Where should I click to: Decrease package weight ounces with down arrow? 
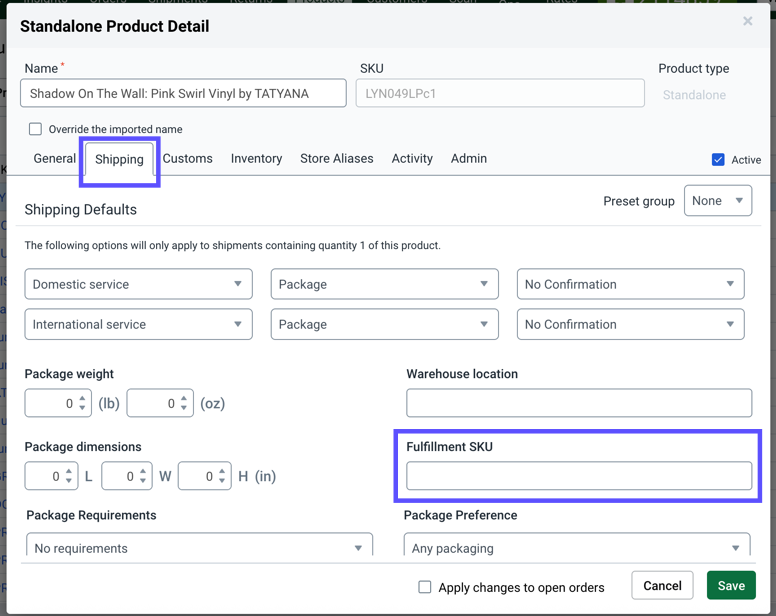pyautogui.click(x=184, y=408)
